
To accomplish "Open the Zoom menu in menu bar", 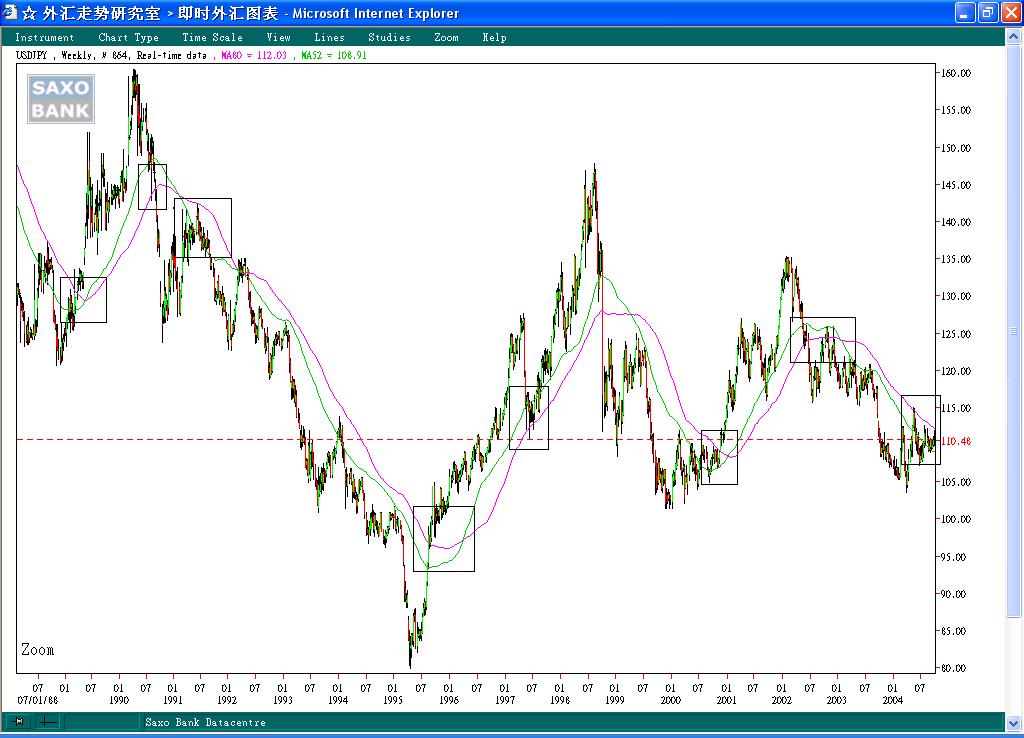I will point(447,37).
